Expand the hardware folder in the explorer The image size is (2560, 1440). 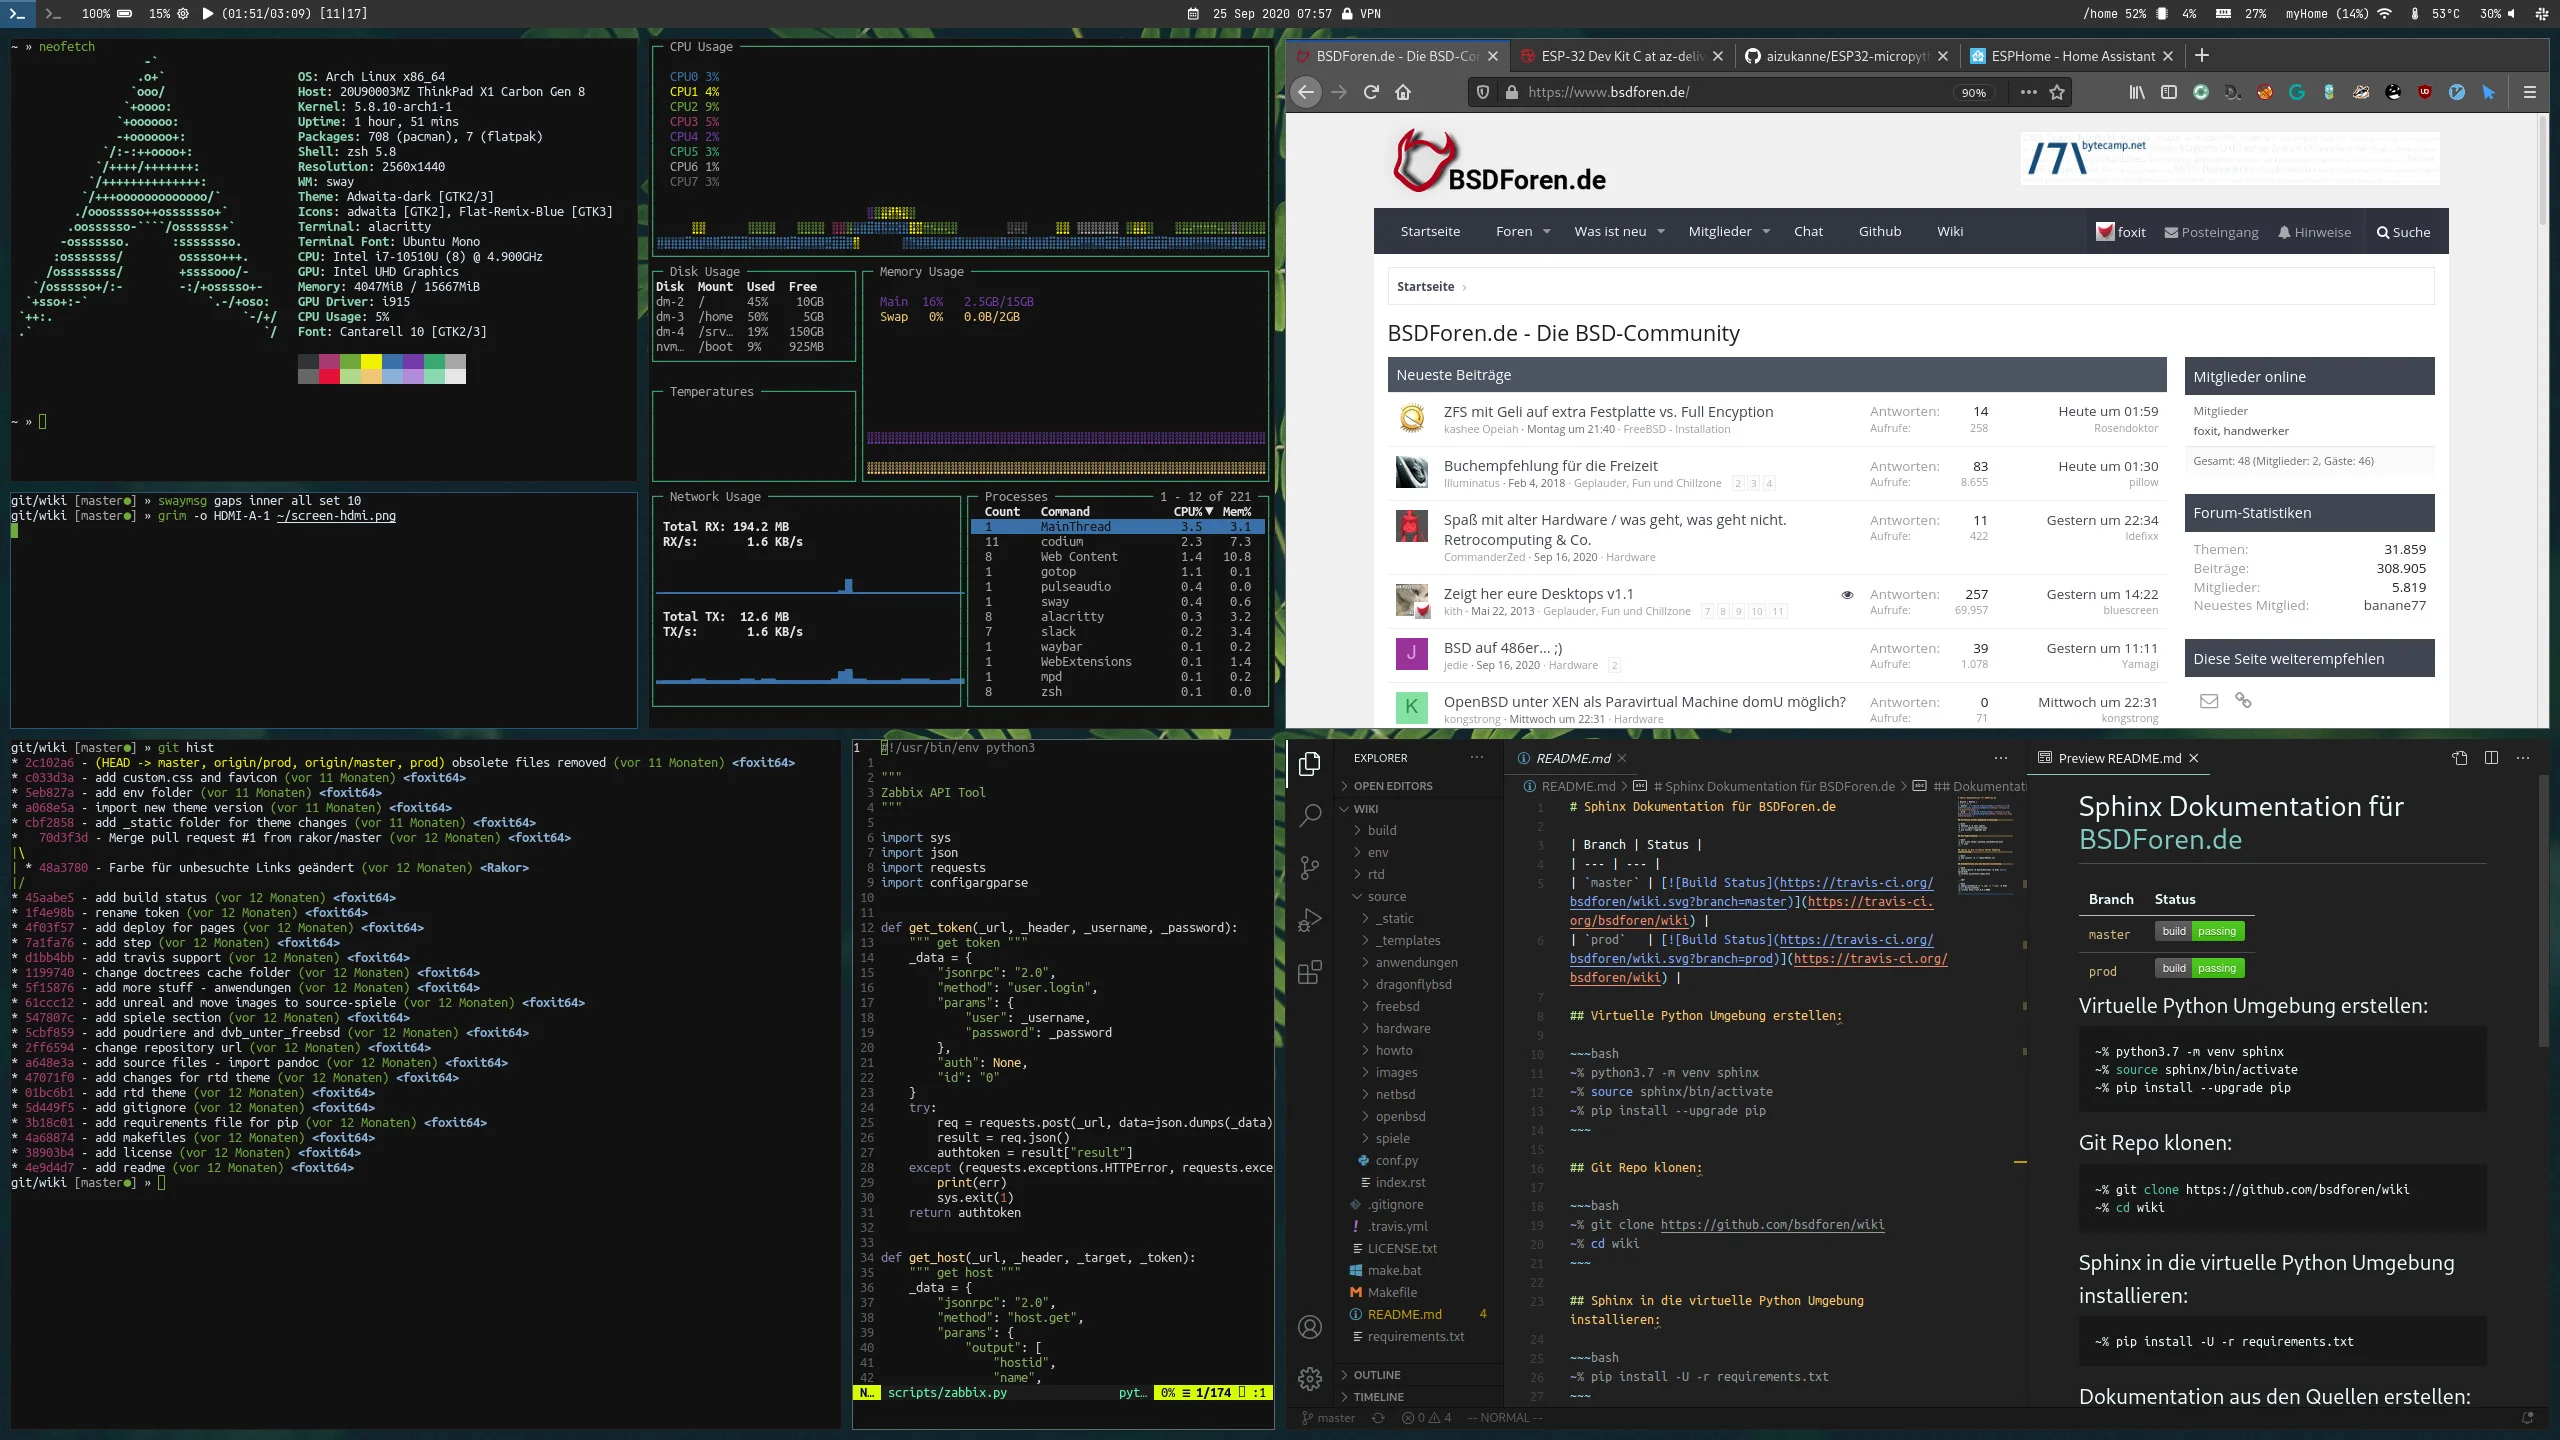coord(1402,1028)
